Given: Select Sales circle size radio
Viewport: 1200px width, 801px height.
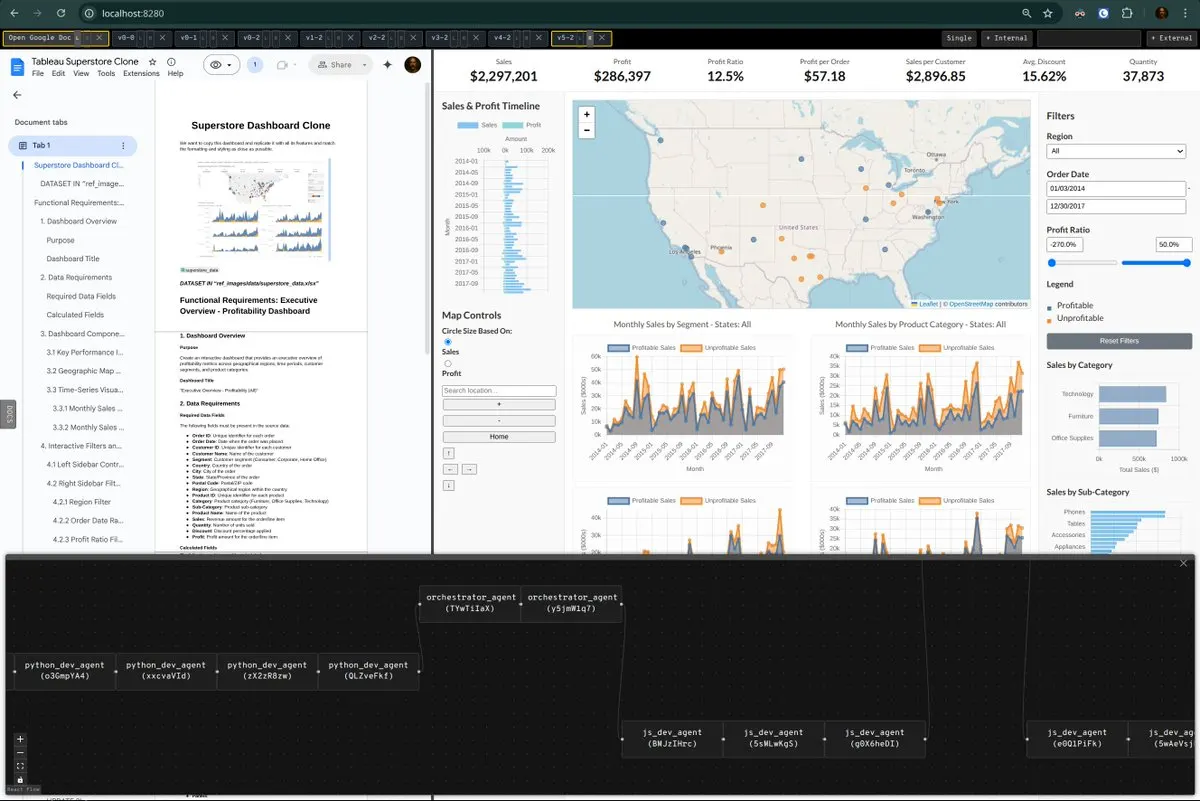Looking at the screenshot, I should 447,342.
